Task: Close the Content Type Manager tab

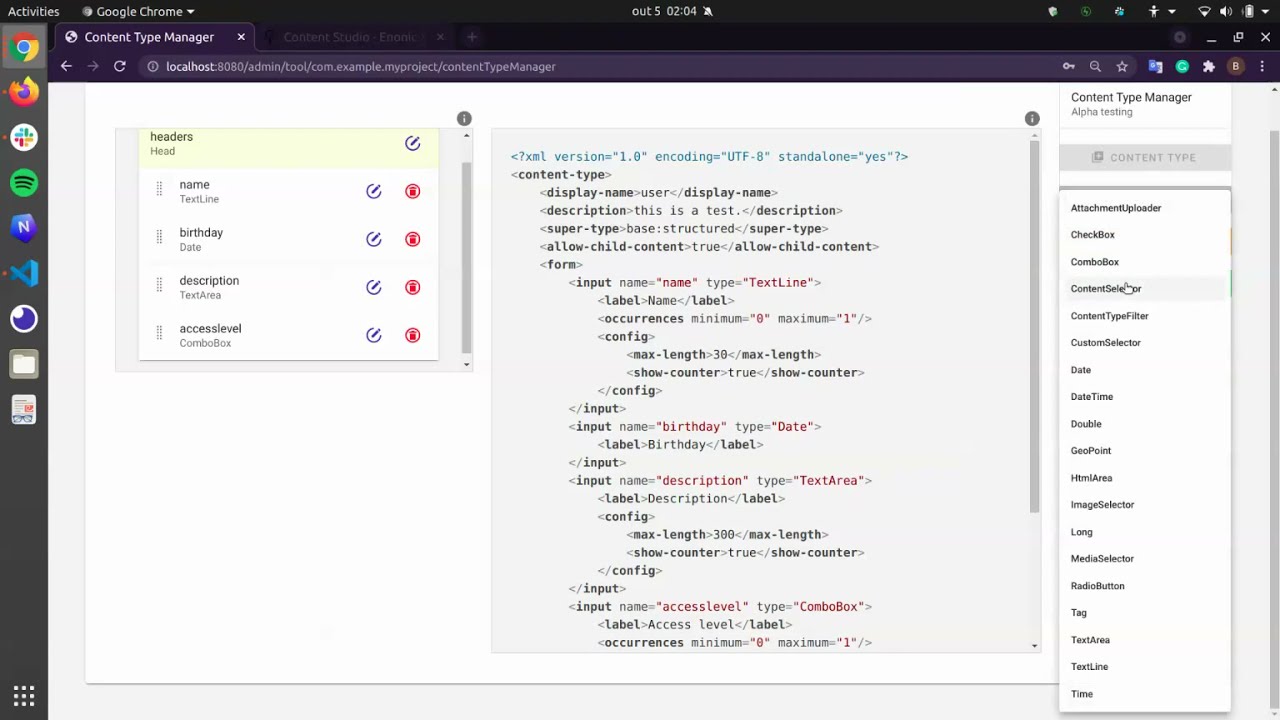Action: [x=241, y=37]
